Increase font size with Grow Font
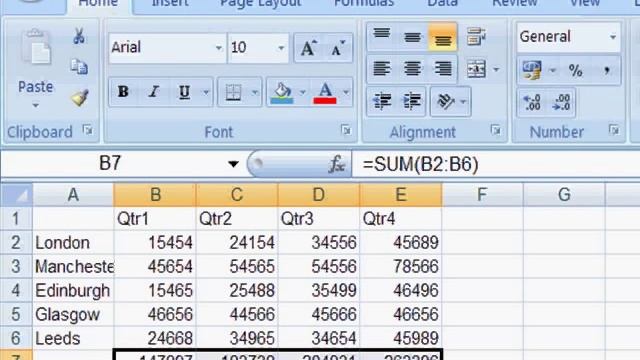This screenshot has width=640, height=360. (x=309, y=48)
